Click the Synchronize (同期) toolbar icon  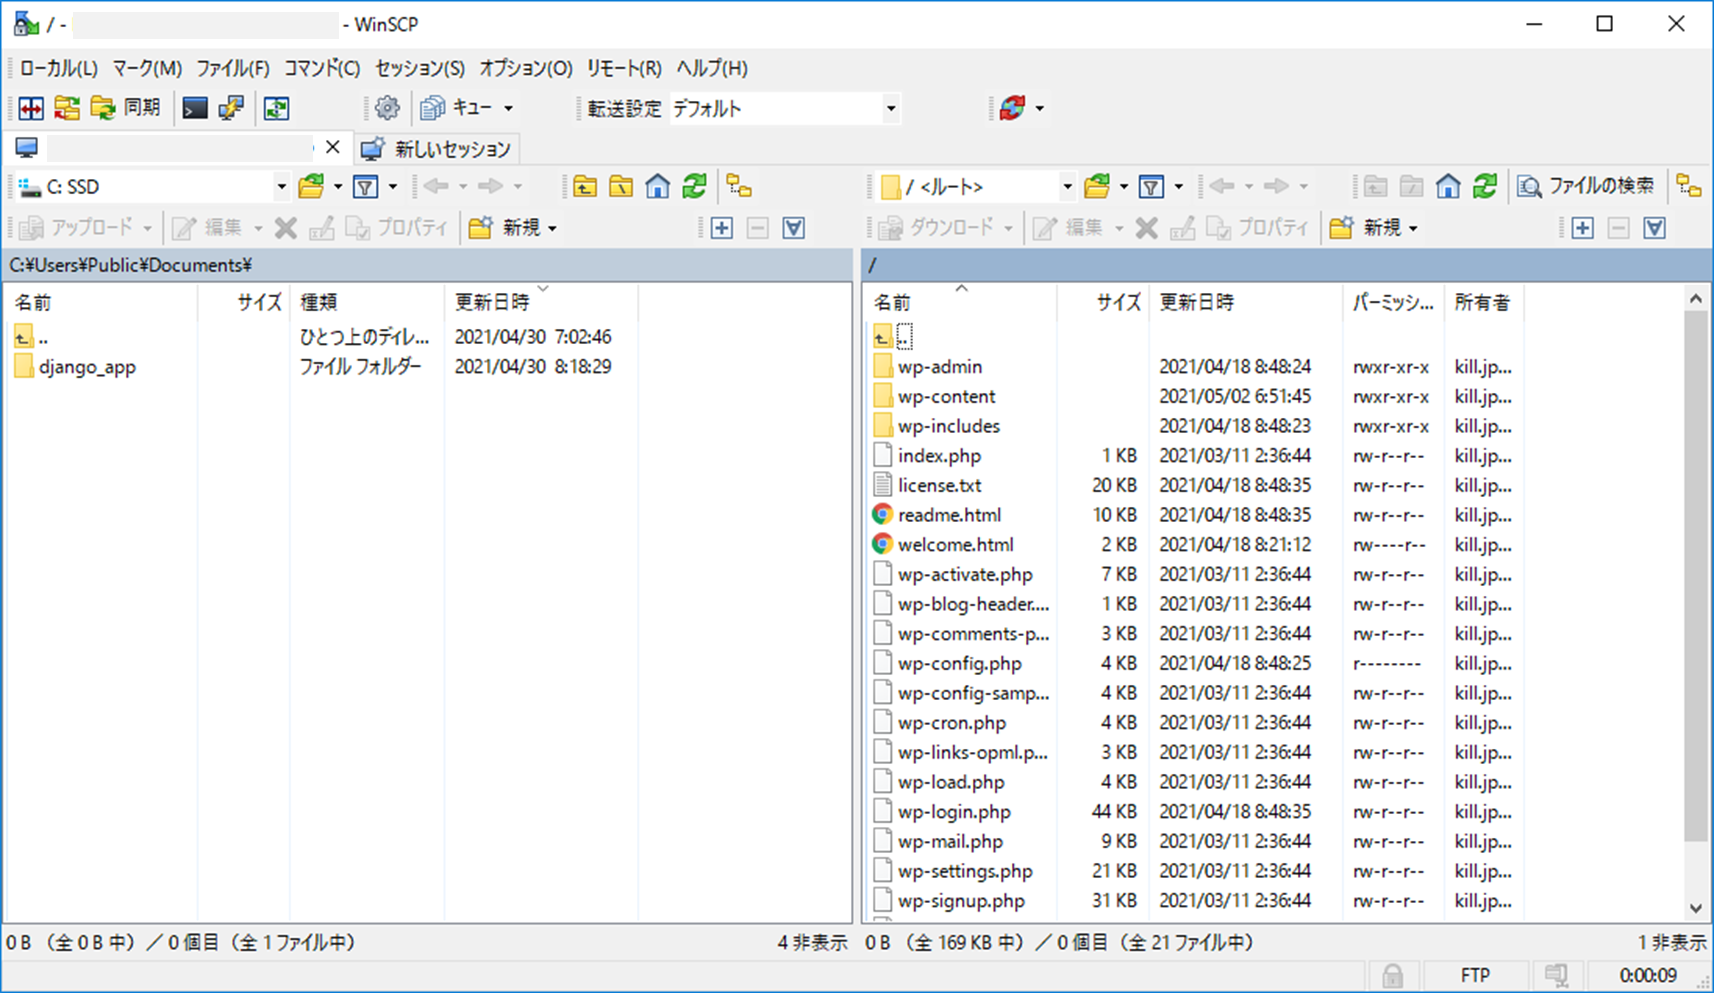pos(125,108)
